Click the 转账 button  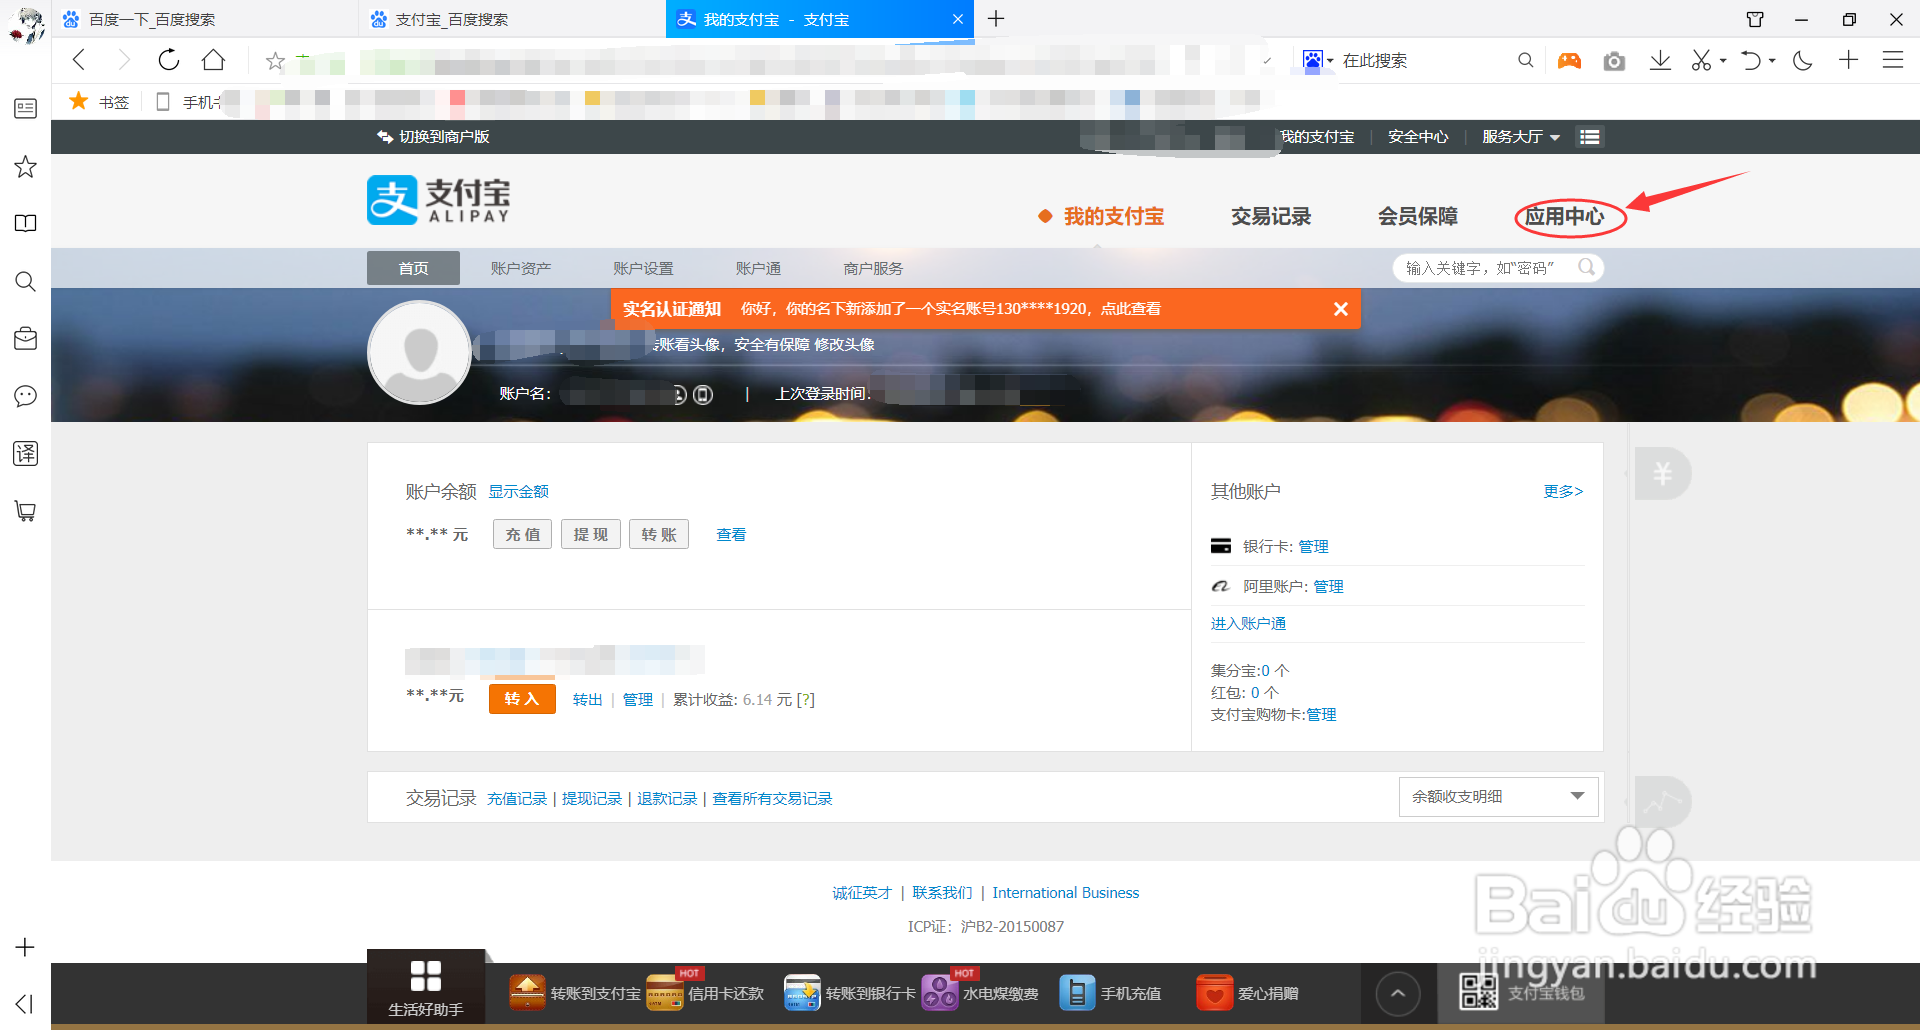(x=659, y=534)
